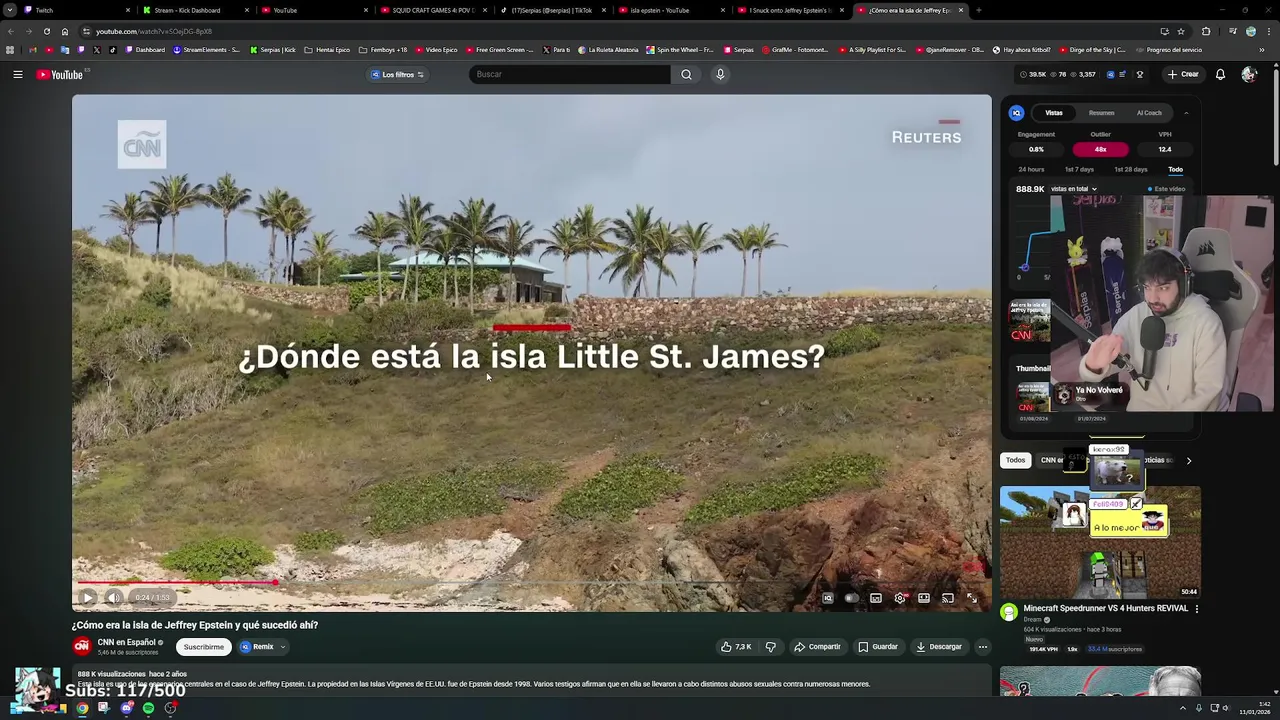Expand the Remix dropdown arrow
The height and width of the screenshot is (720, 1280).
[283, 647]
